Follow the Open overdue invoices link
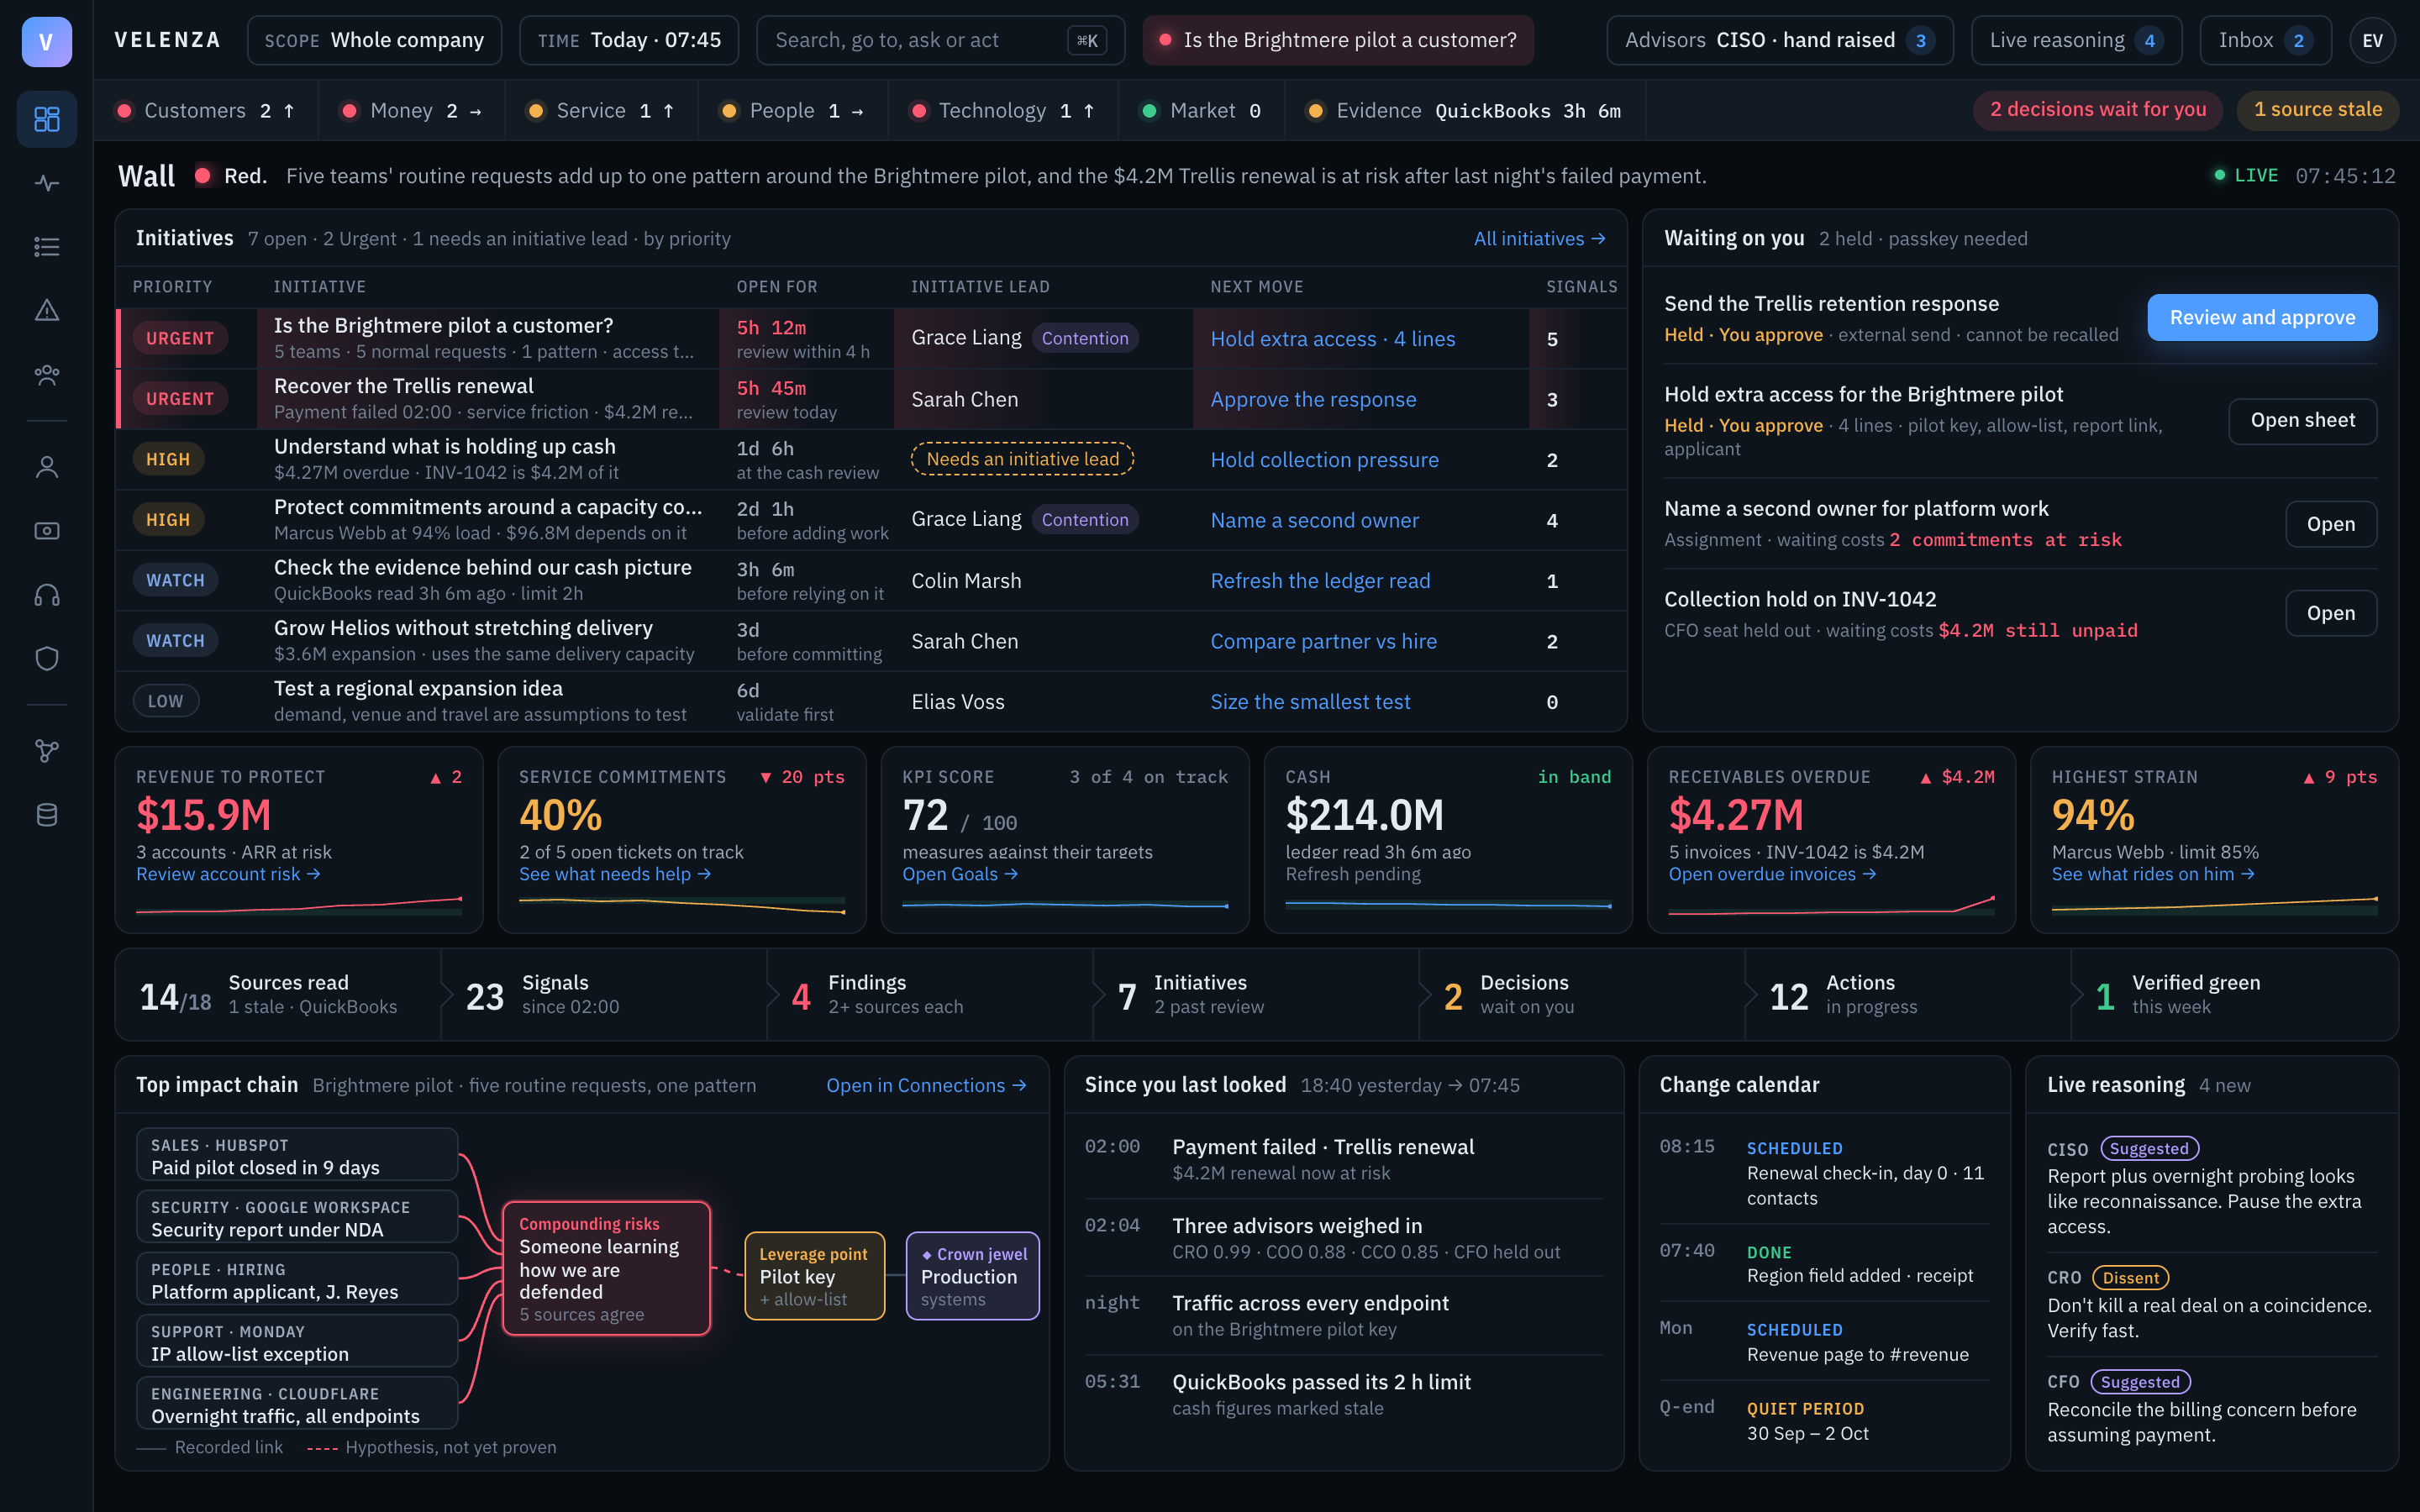 click(x=1772, y=875)
